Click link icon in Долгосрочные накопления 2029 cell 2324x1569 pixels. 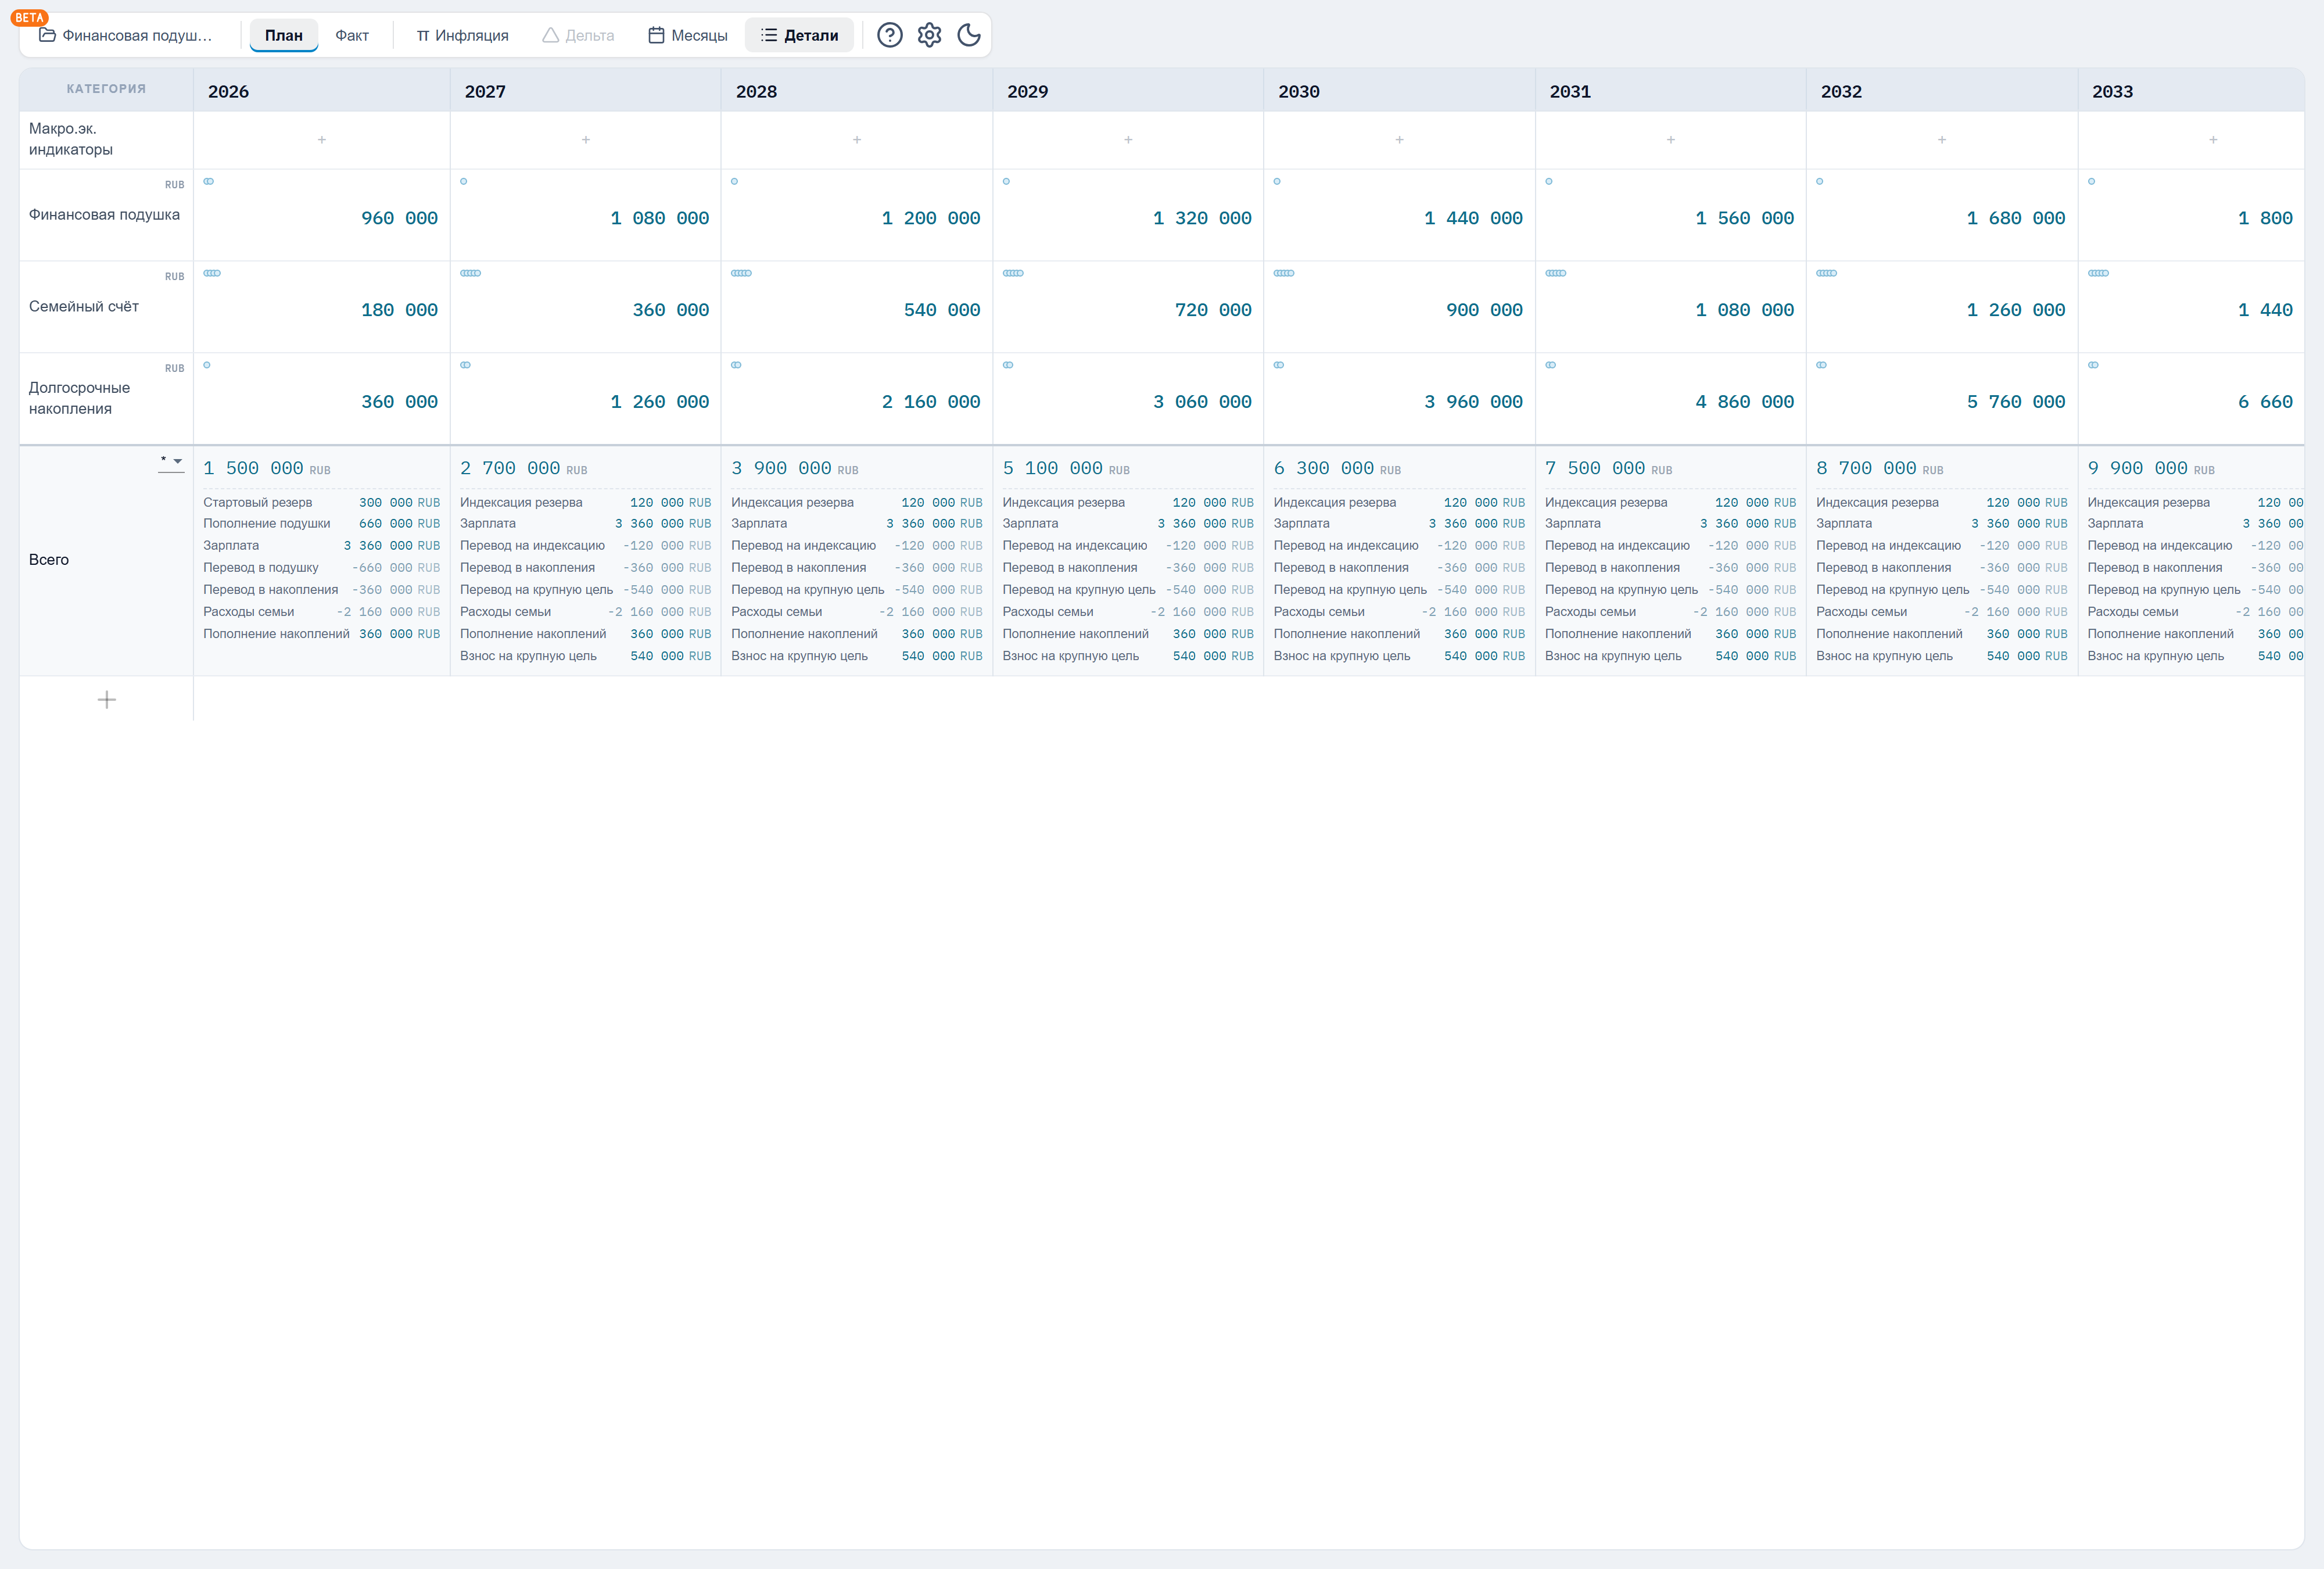point(1008,365)
